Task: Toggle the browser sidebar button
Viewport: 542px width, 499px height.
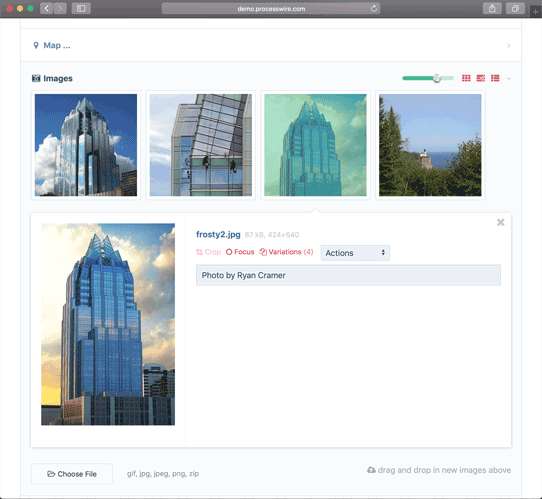Action: [x=81, y=9]
